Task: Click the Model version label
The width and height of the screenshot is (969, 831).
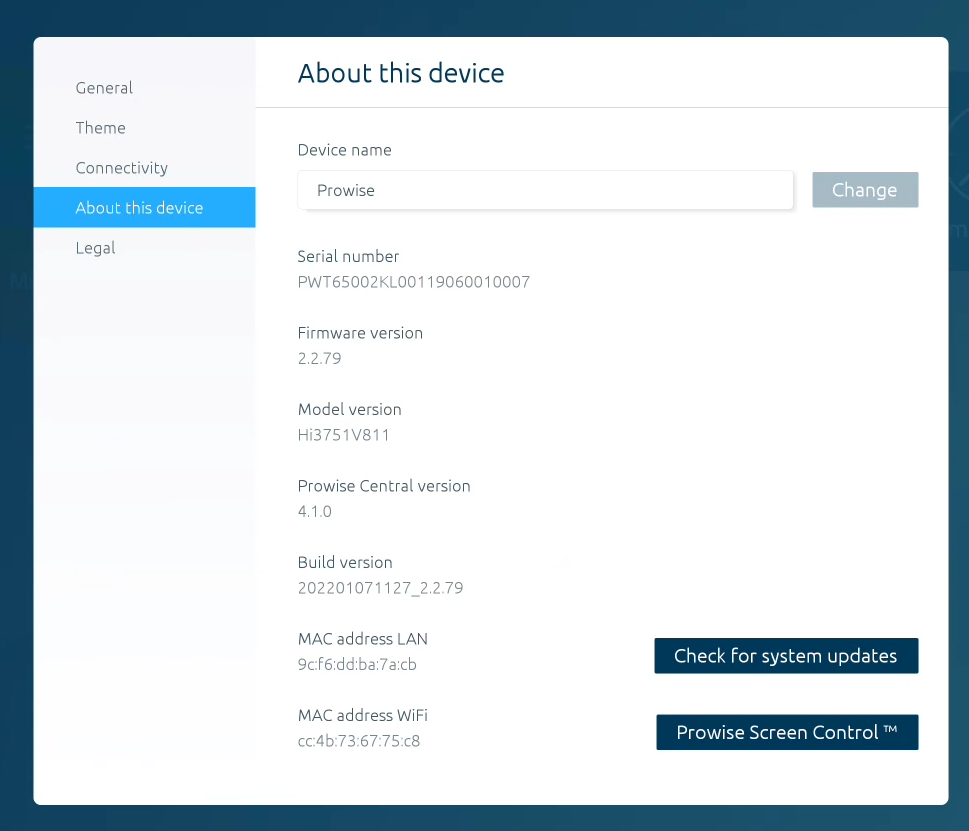Action: point(350,410)
